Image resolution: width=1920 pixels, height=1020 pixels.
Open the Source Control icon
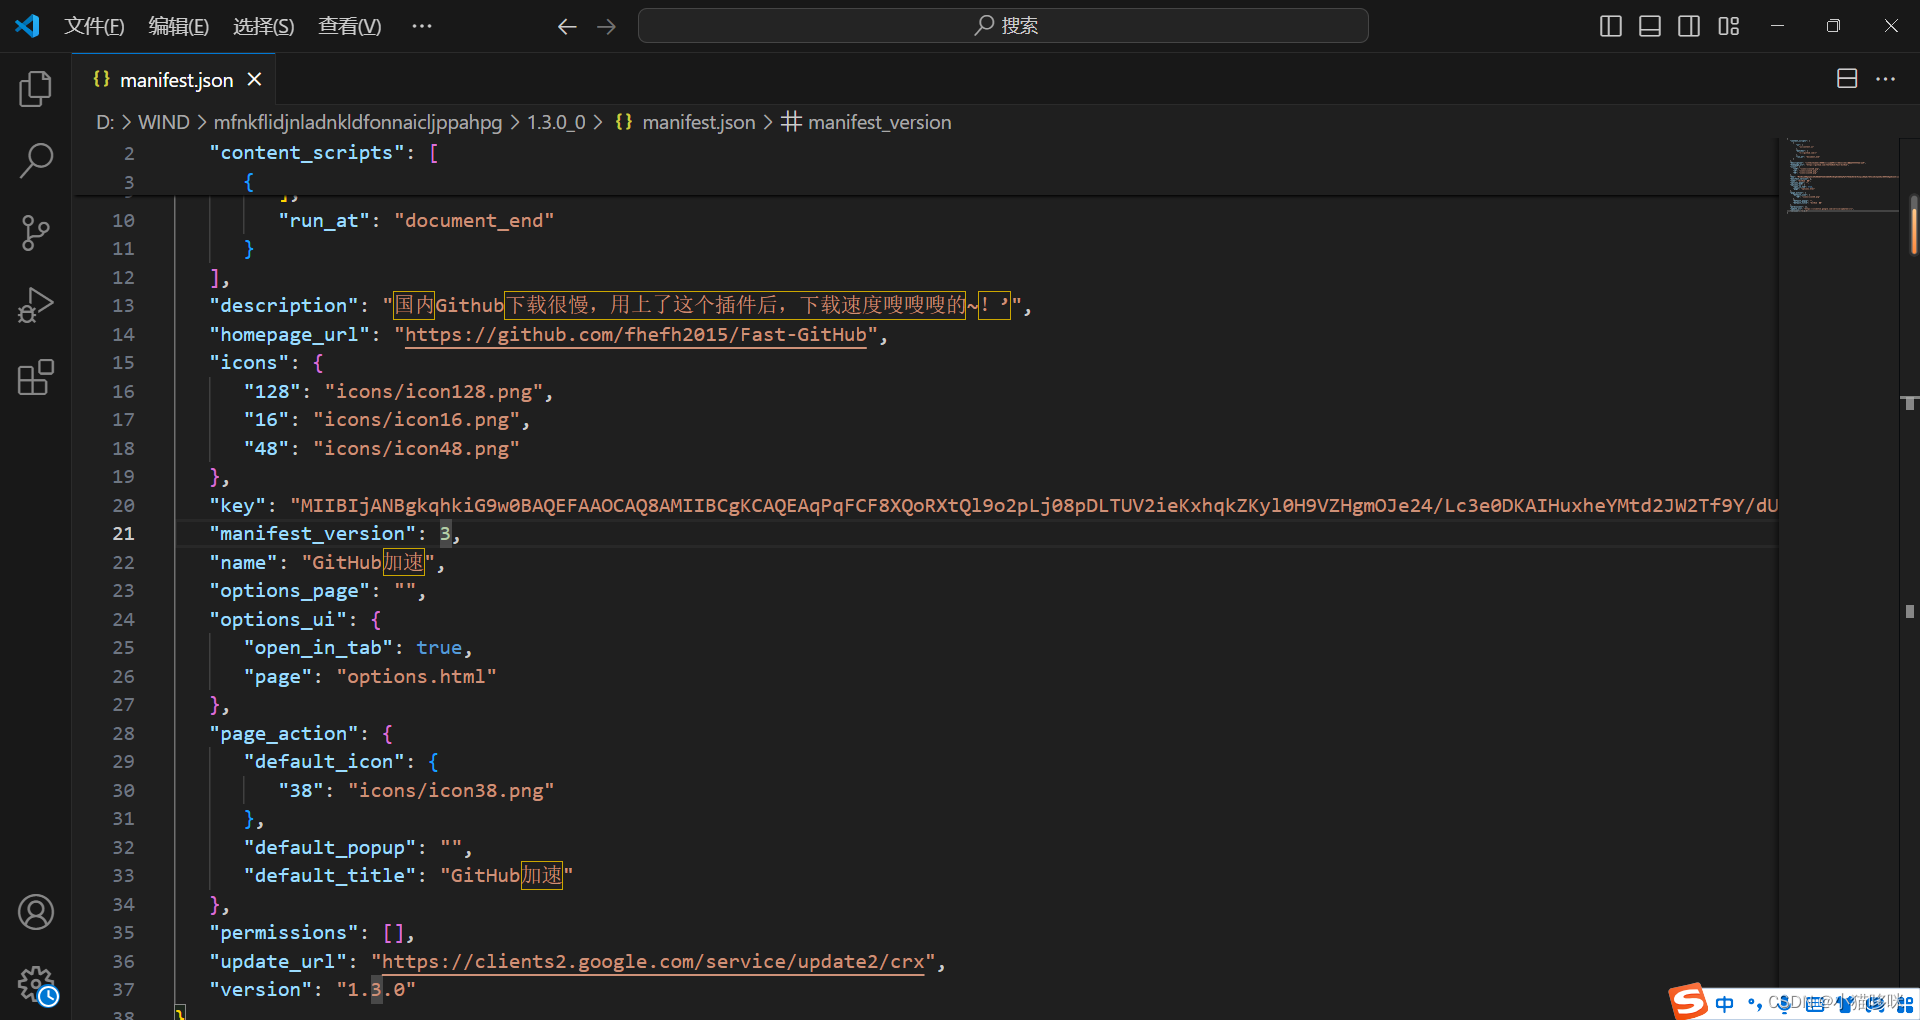click(x=35, y=232)
